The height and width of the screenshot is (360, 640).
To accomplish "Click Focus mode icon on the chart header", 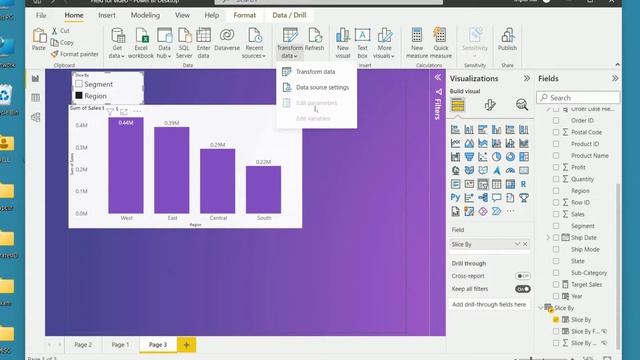I will coord(124,111).
